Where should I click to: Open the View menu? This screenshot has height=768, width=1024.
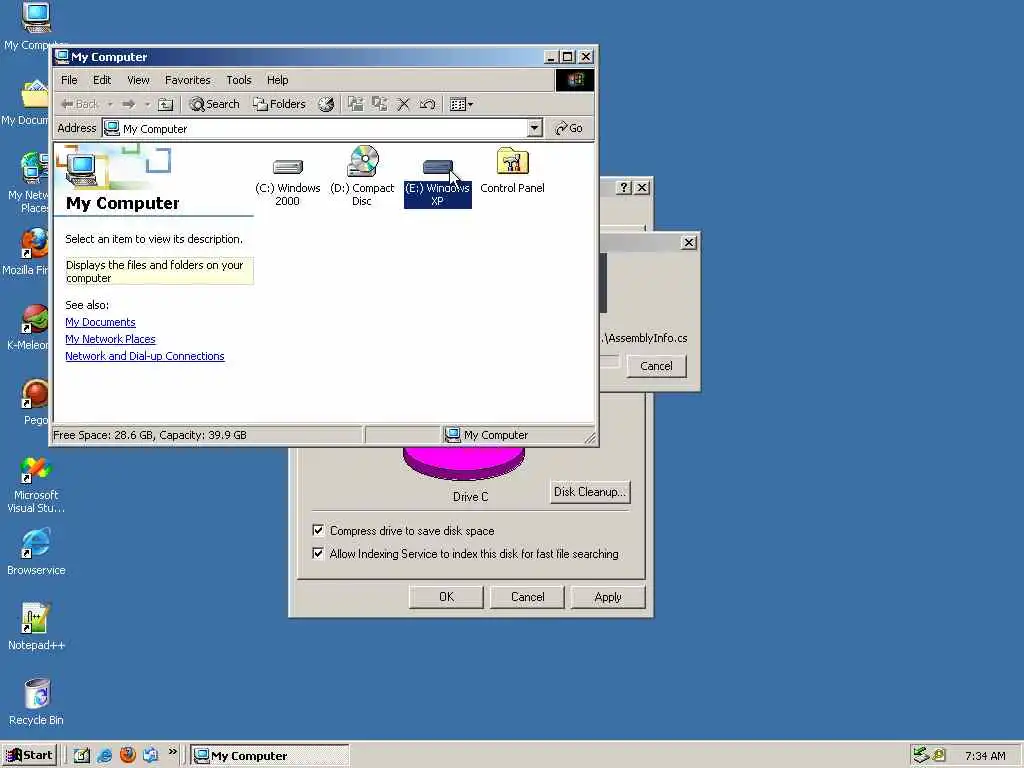pos(138,80)
